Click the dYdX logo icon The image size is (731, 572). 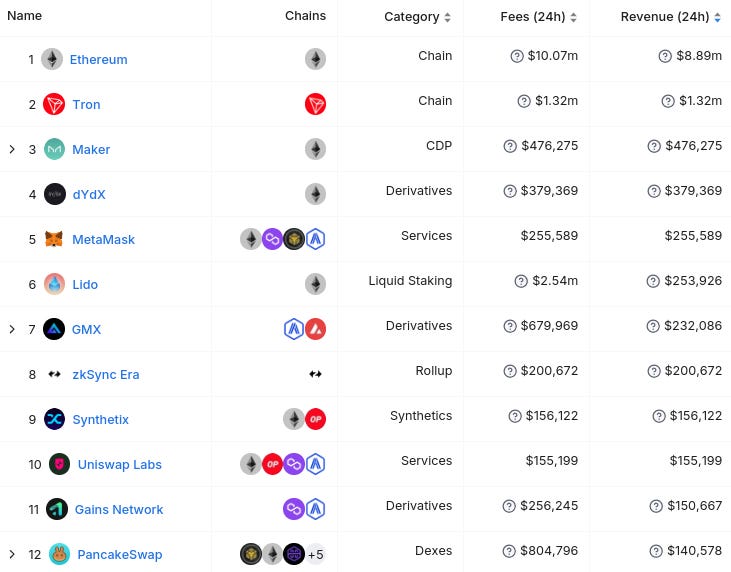coord(55,194)
